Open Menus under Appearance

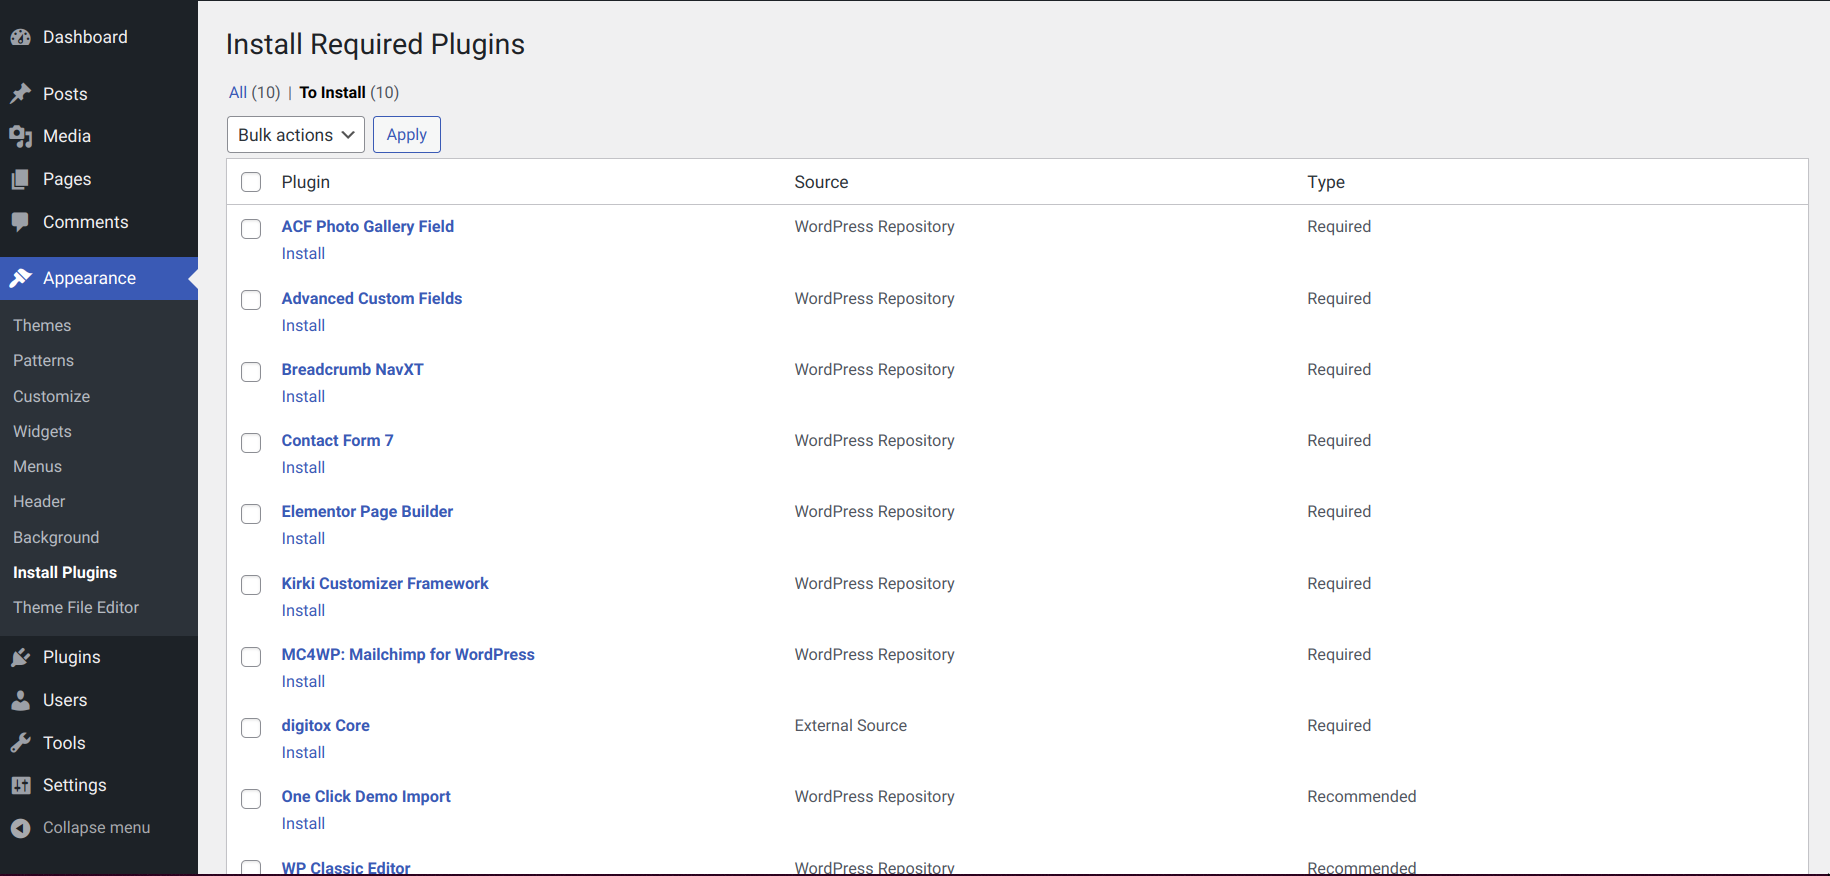(37, 466)
